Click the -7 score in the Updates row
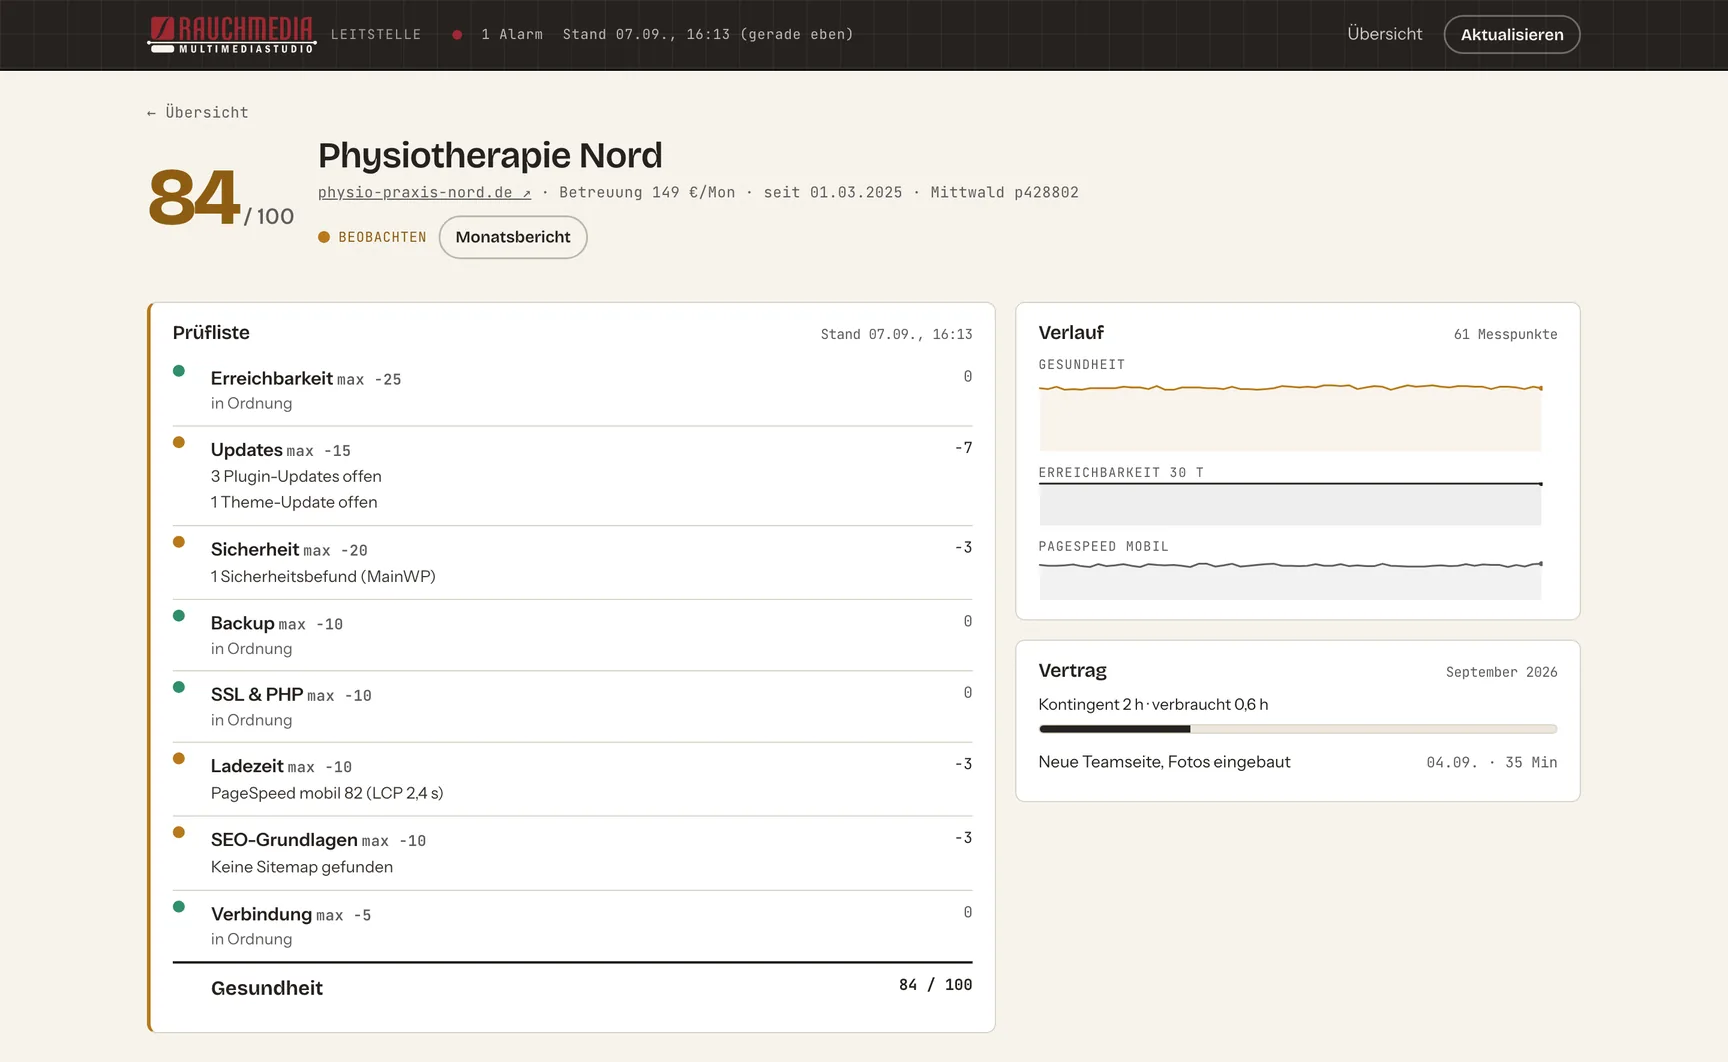The height and width of the screenshot is (1062, 1728). coord(963,448)
